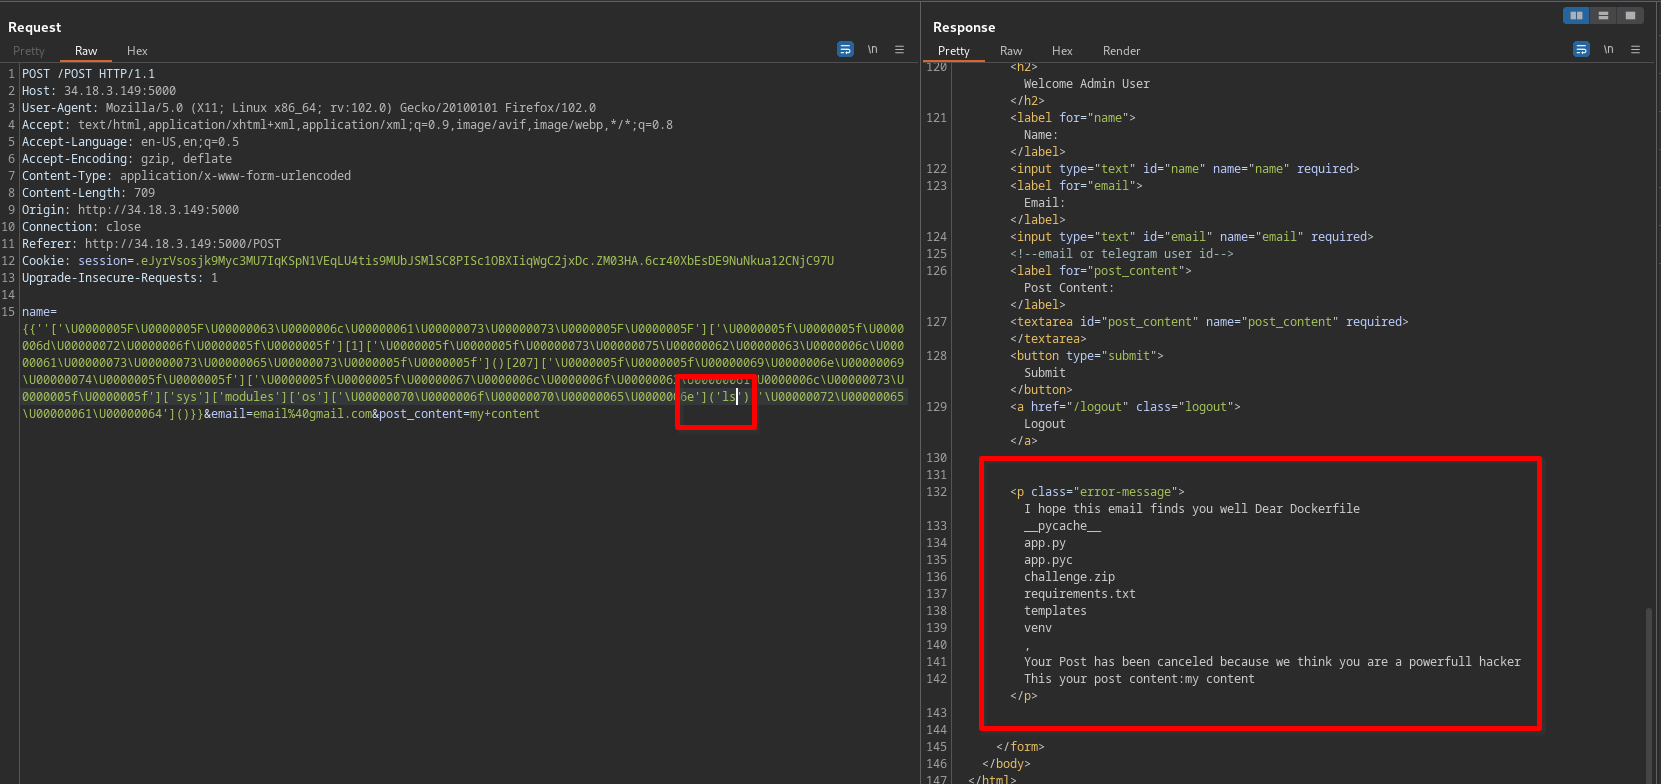Click 'app.pyc' in the response output
Viewport: 1661px width, 784px height.
coord(1048,560)
